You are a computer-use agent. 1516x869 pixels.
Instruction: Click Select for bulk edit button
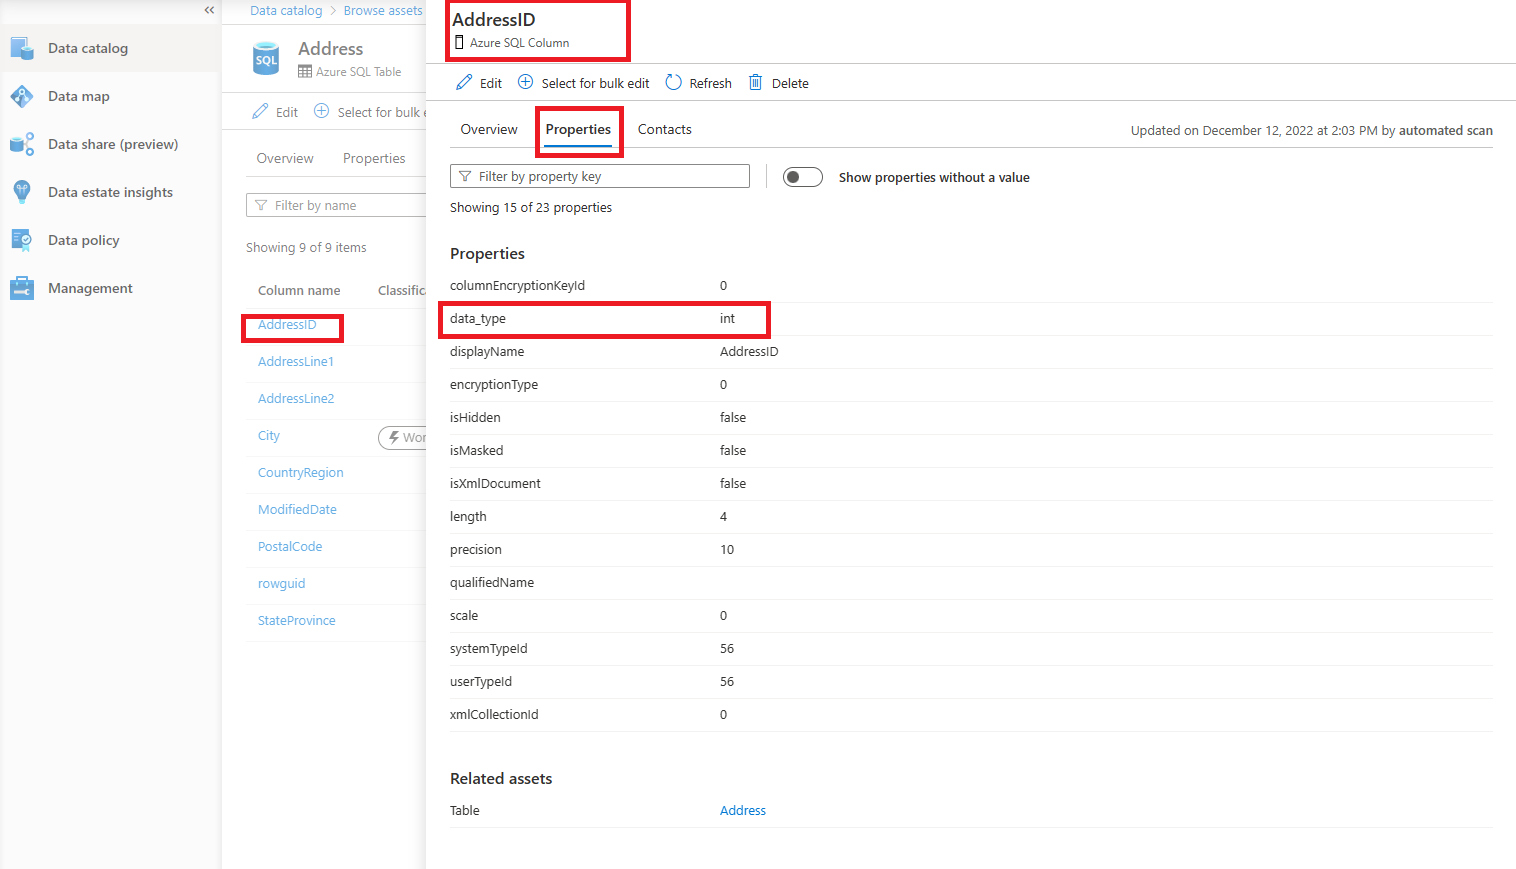pos(583,83)
